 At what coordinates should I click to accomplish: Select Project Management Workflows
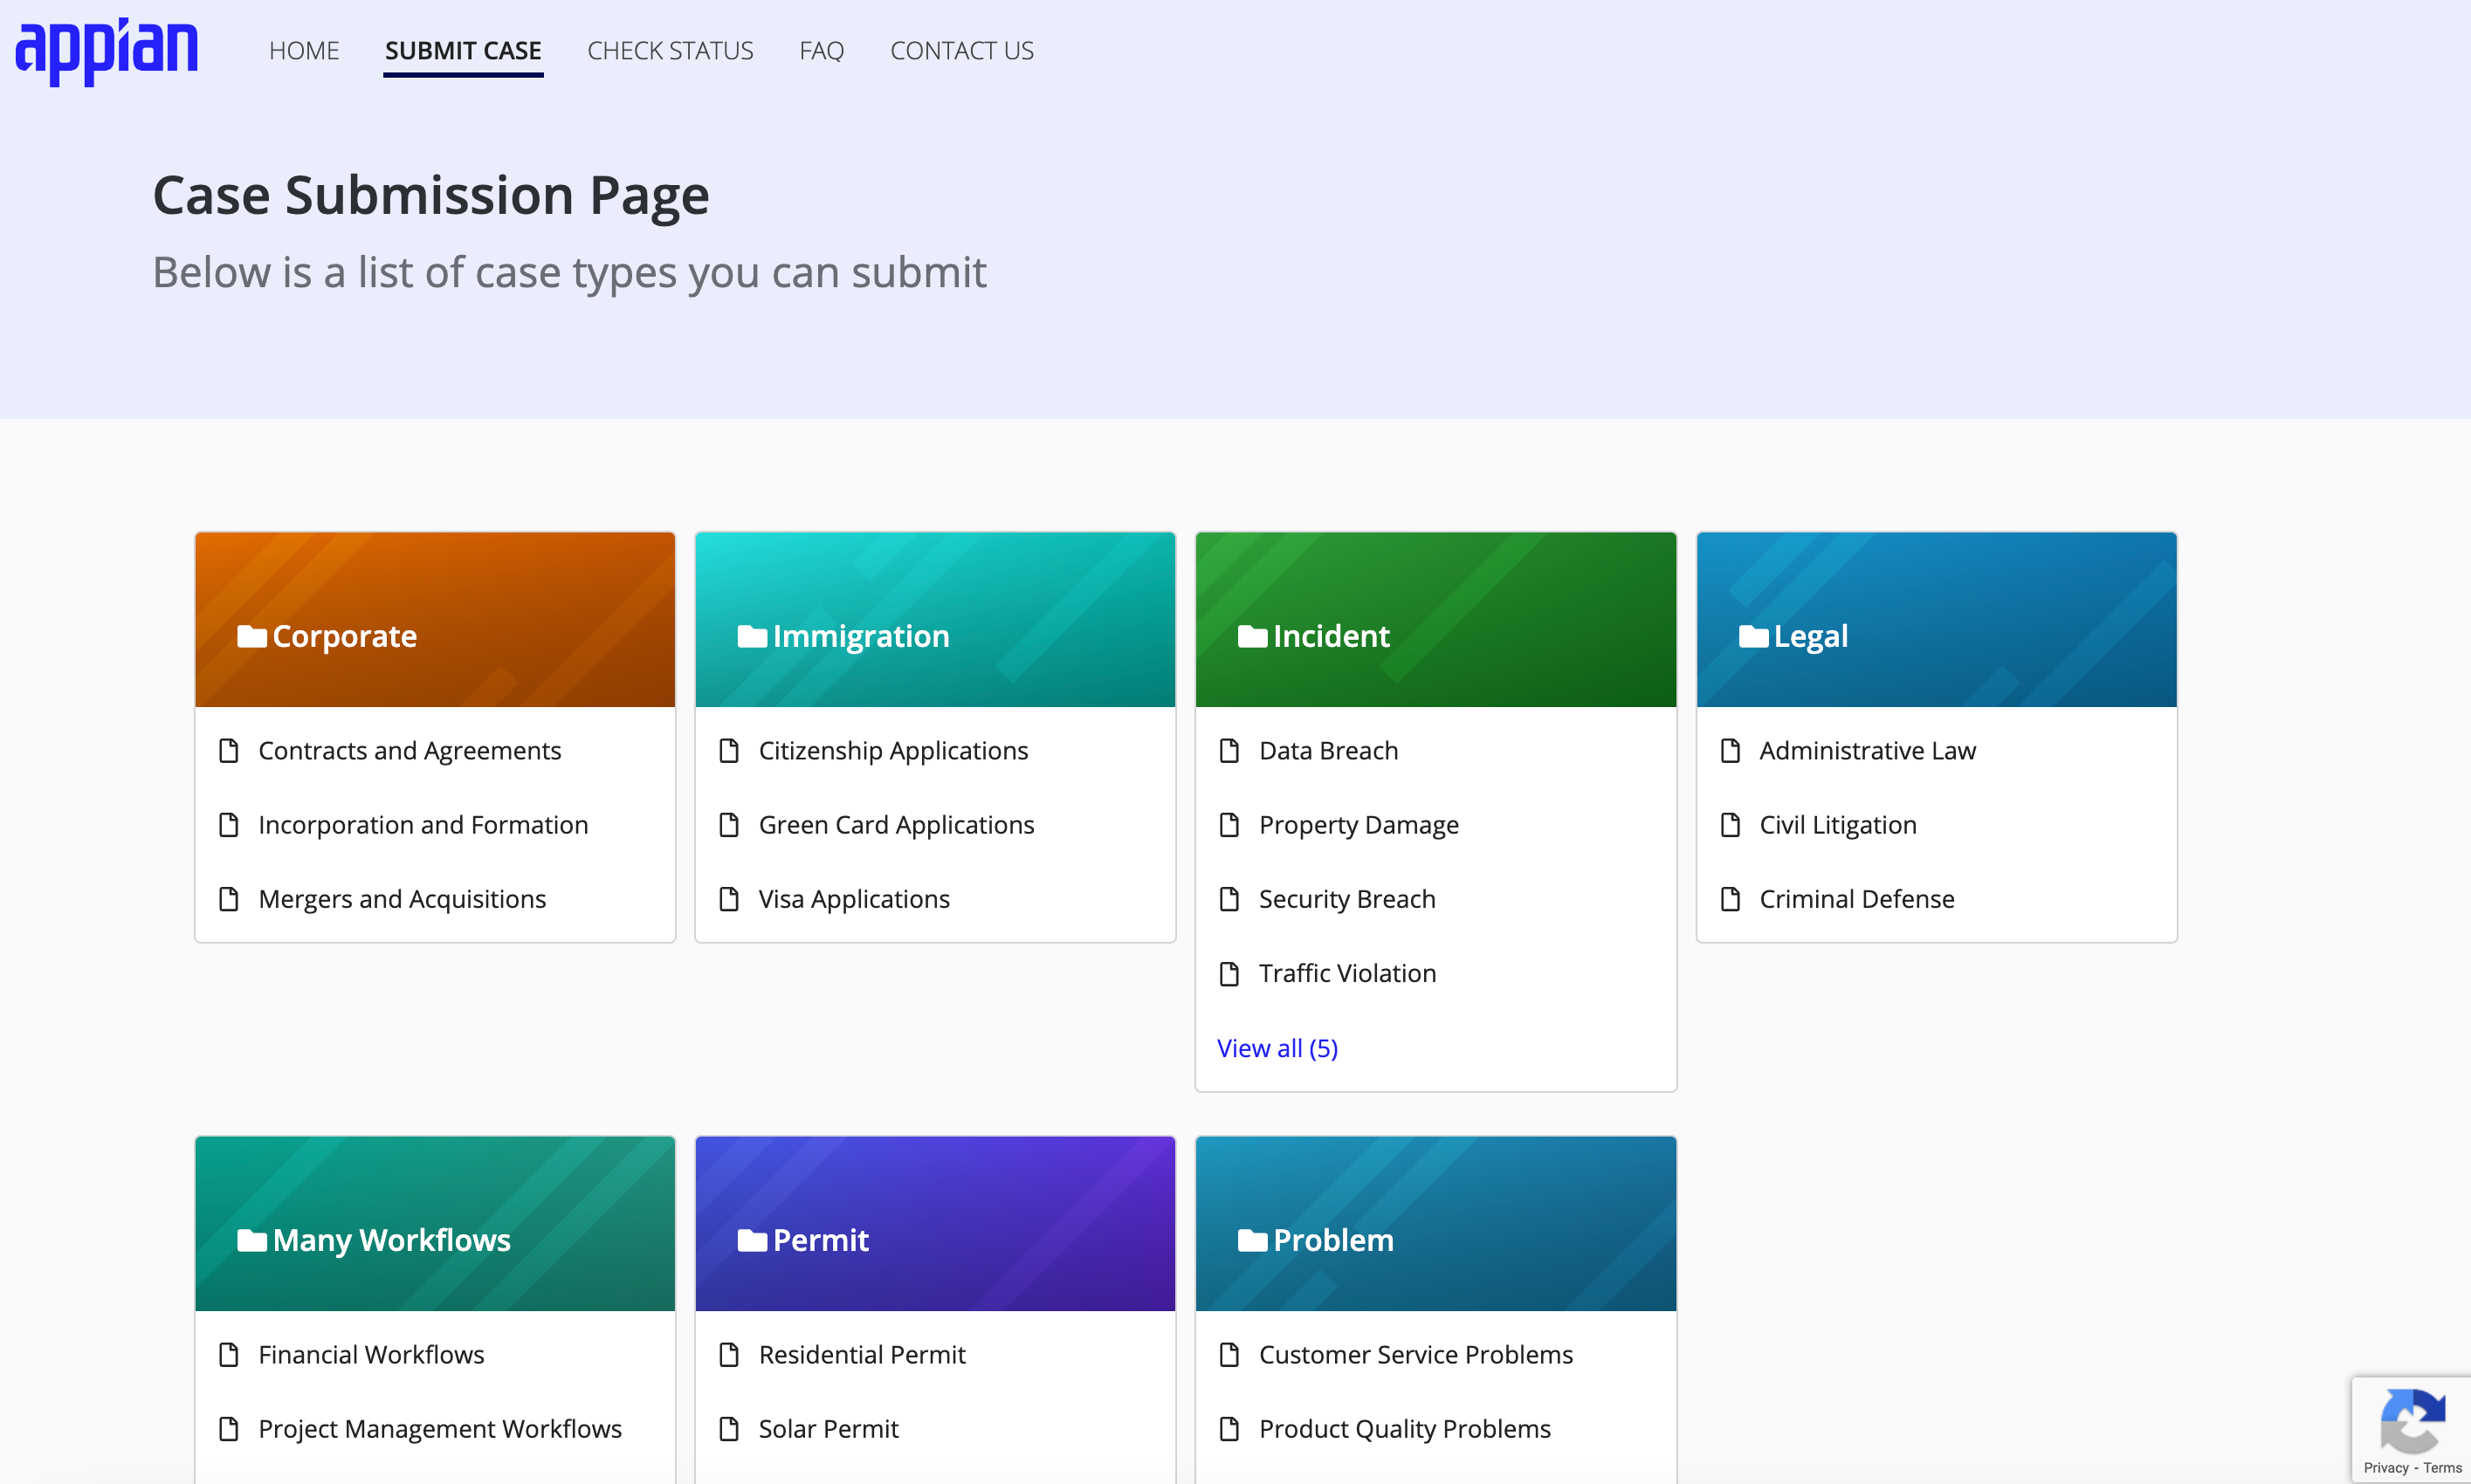point(440,1428)
